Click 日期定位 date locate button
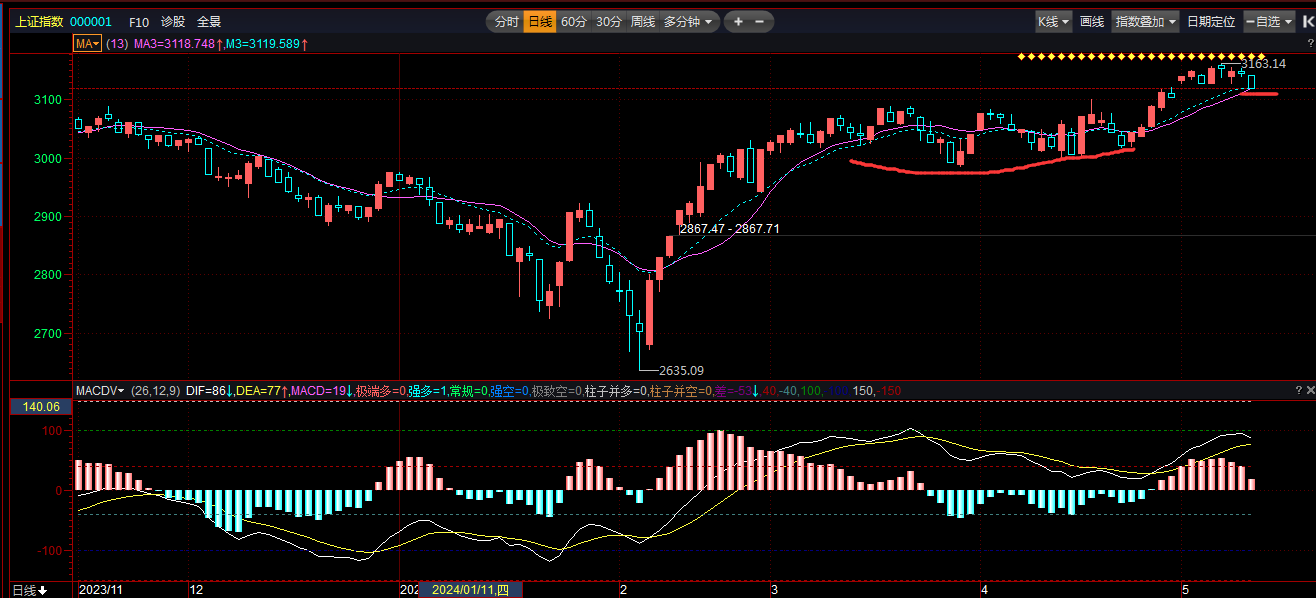The image size is (1316, 598). click(1211, 21)
